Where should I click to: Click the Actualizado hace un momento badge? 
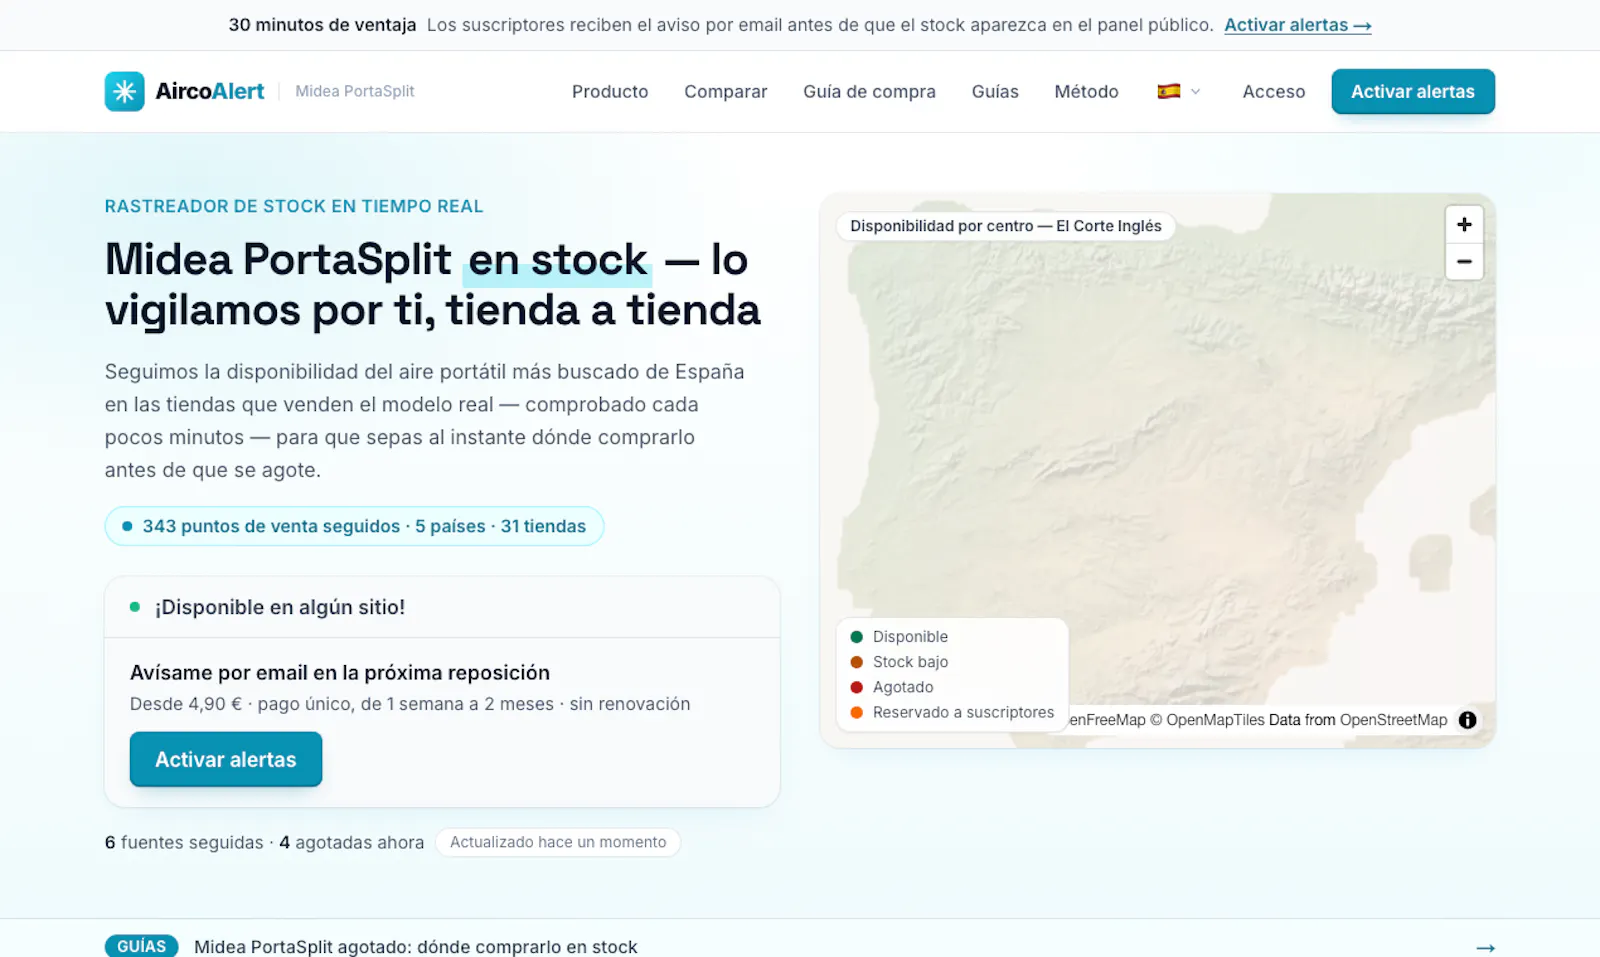[558, 842]
